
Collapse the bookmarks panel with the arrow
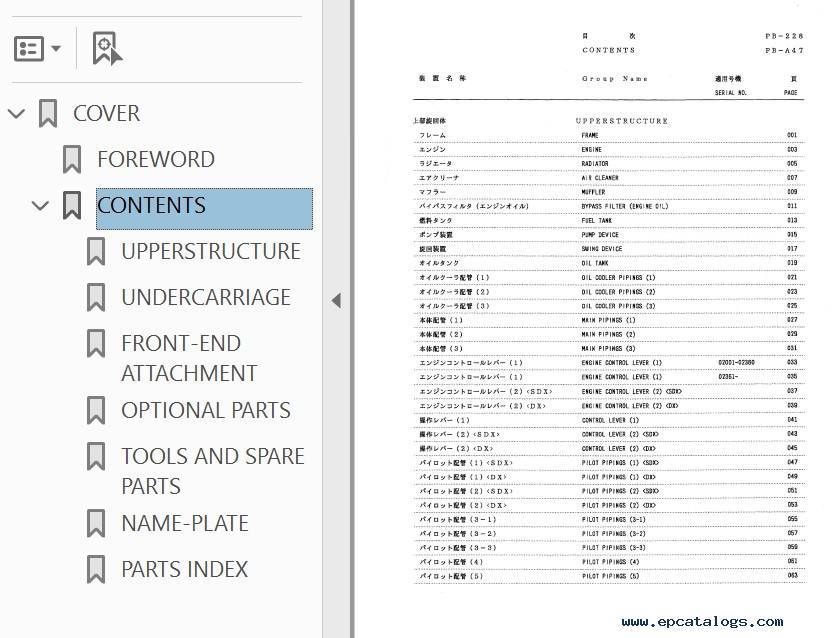(336, 300)
